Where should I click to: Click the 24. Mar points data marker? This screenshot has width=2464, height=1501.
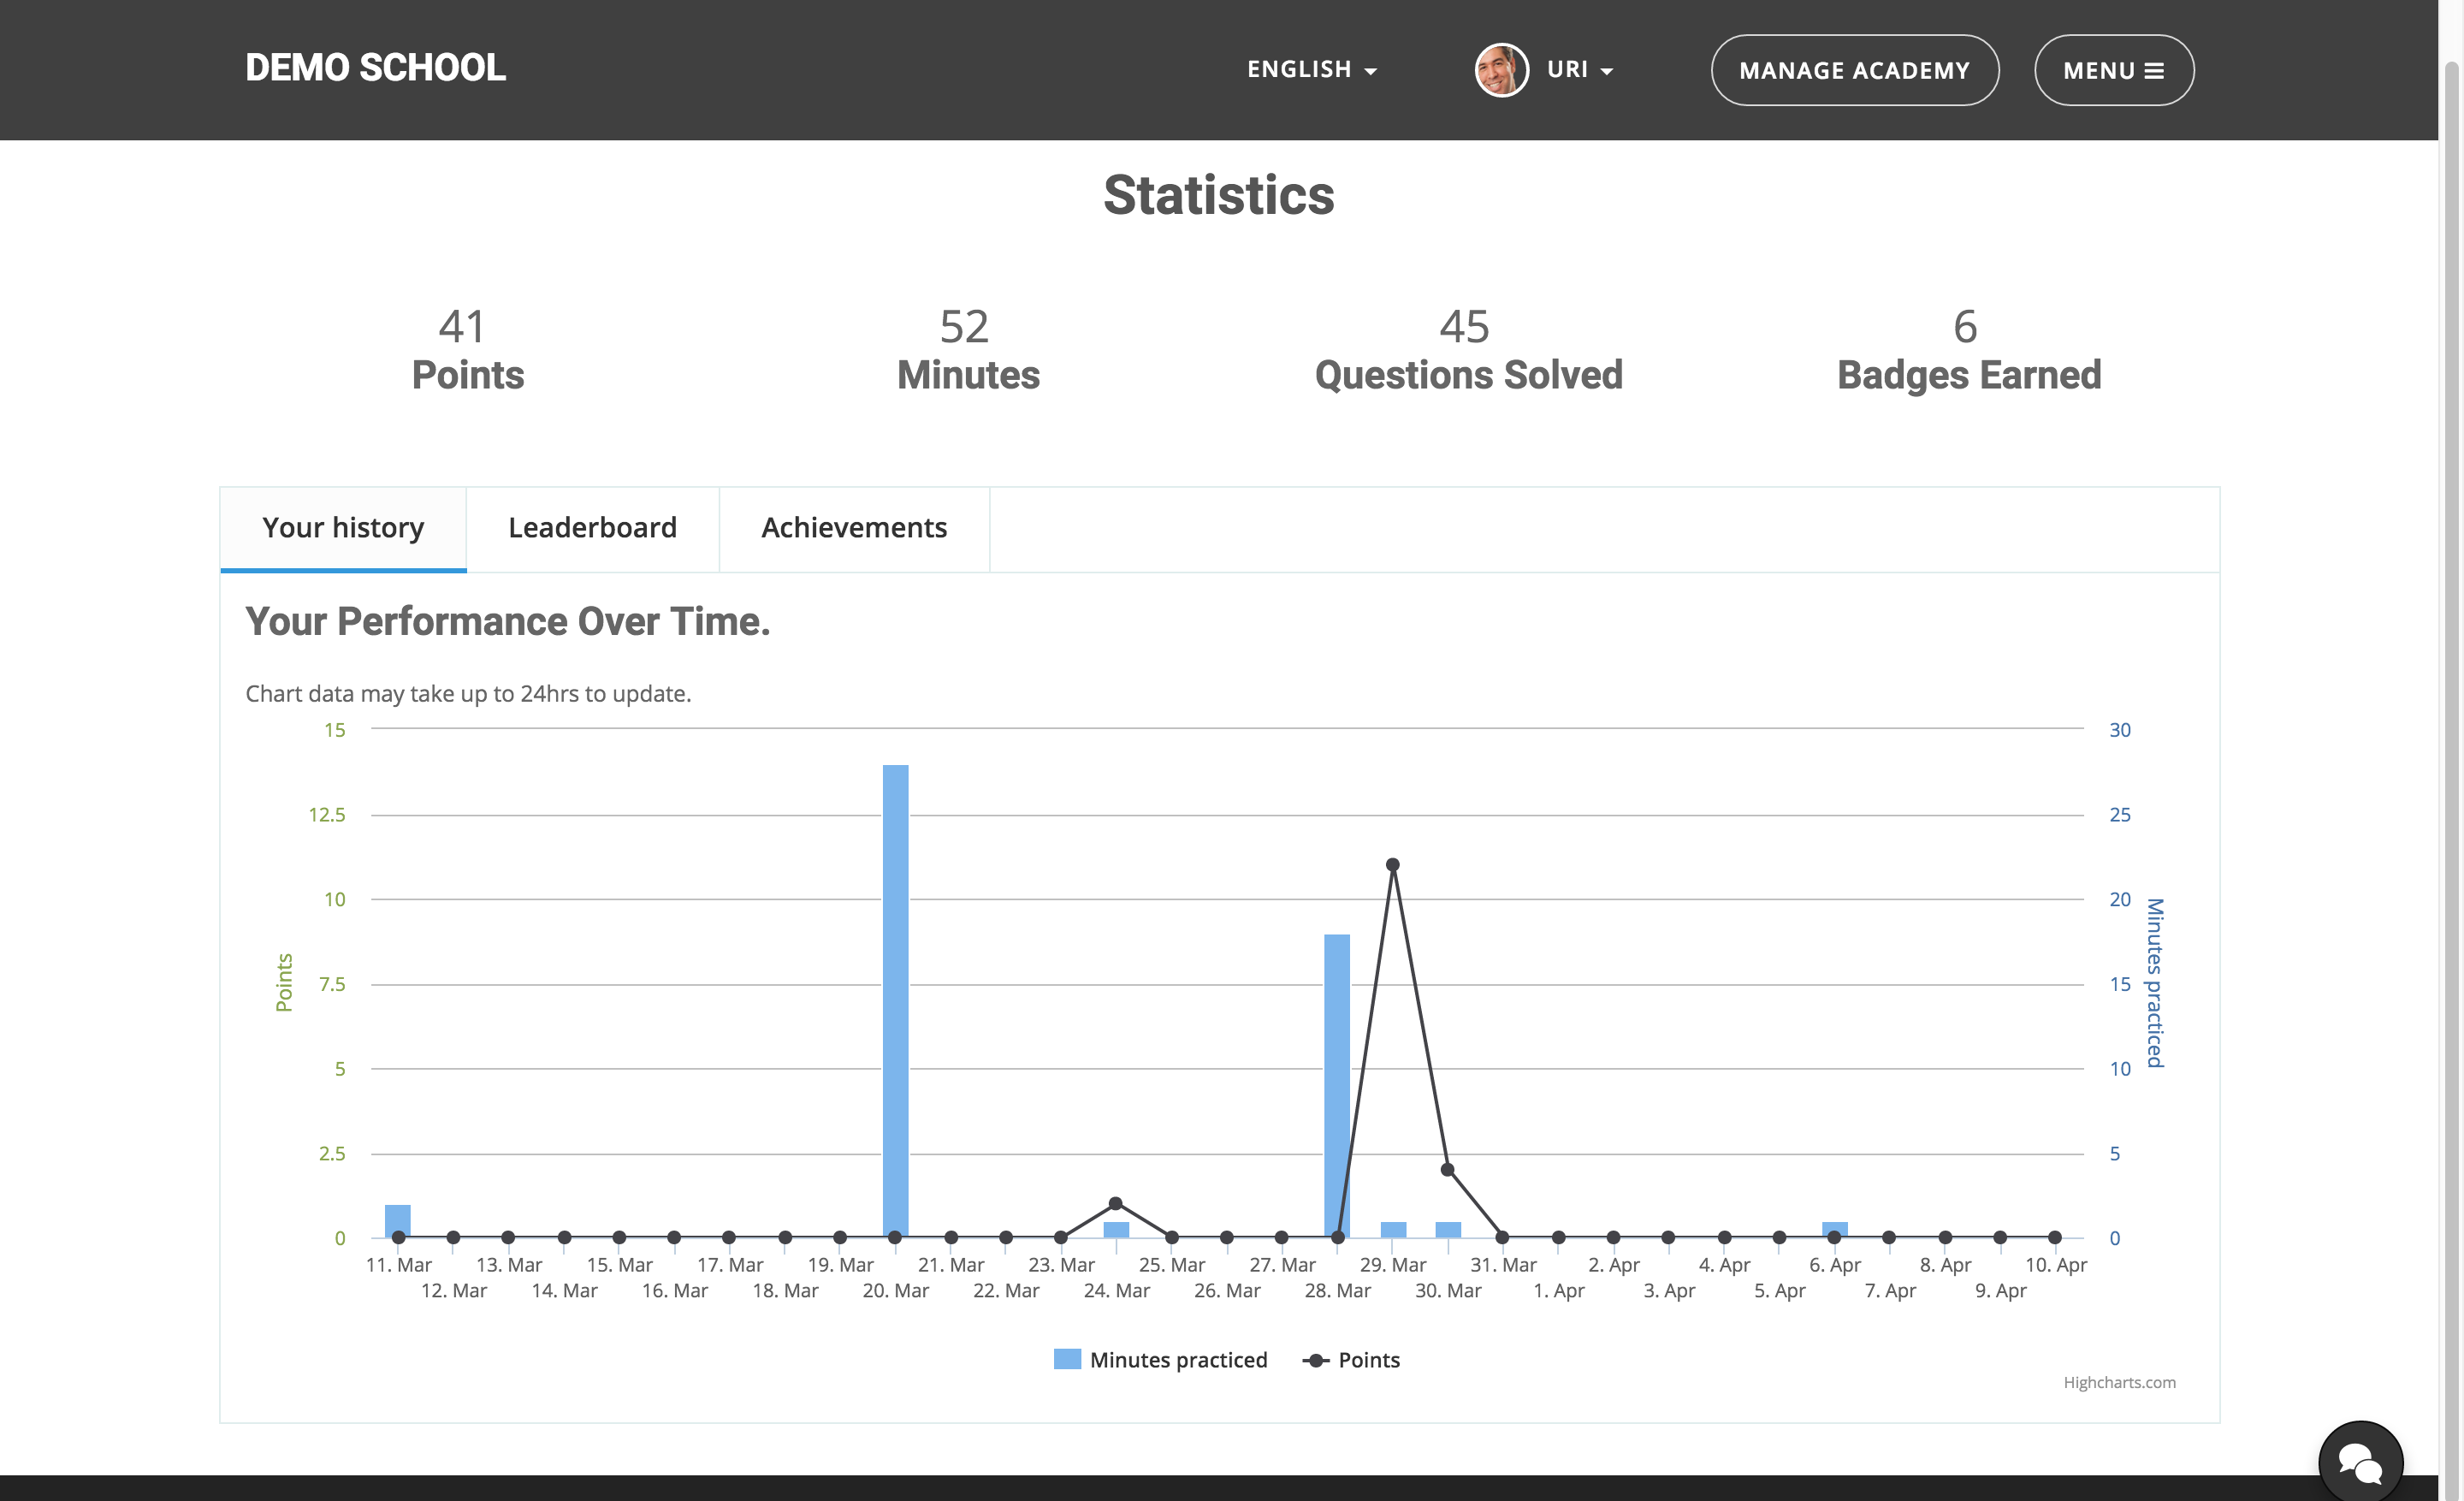[1116, 1203]
